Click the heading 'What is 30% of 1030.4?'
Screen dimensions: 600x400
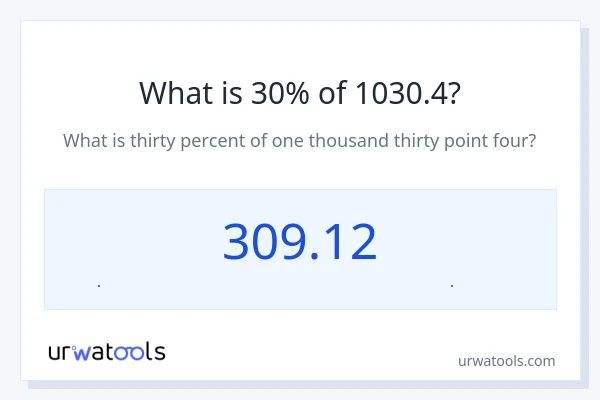coord(300,93)
